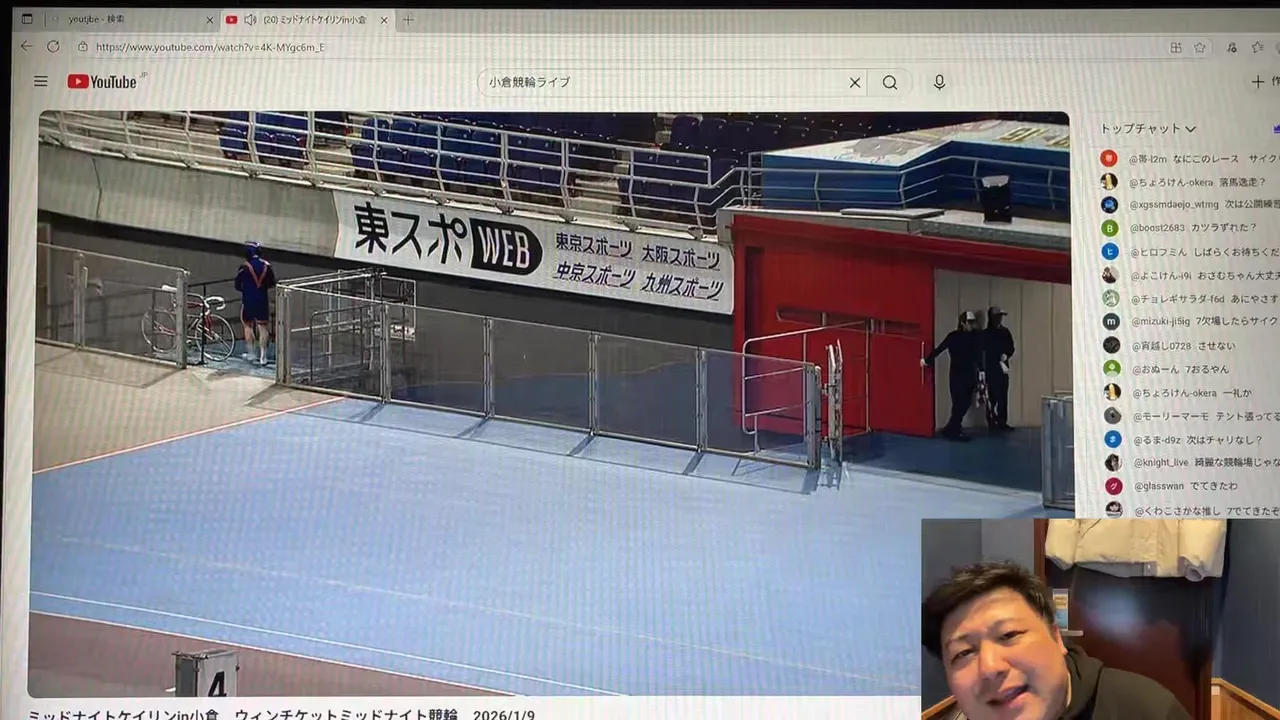This screenshot has height=720, width=1280.
Task: Click the live video player
Action: coord(553,403)
